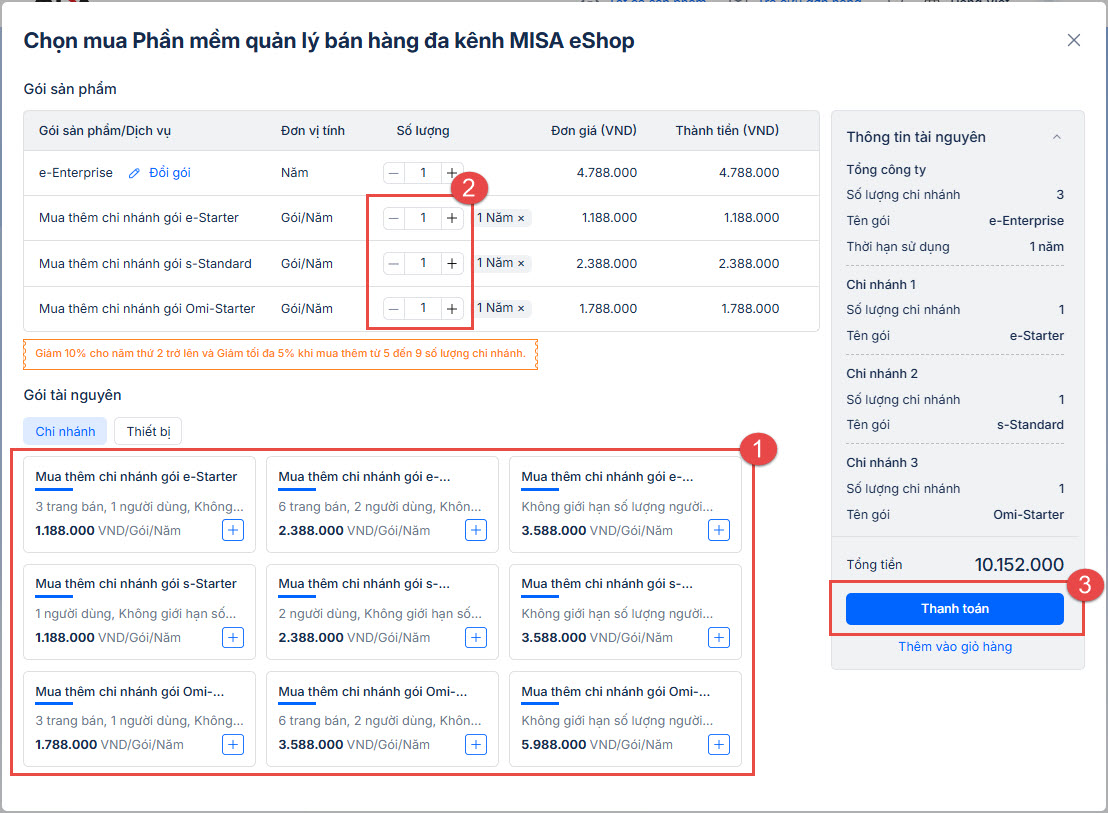
Task: Click 4.788.000 unit price cell
Action: pos(606,172)
